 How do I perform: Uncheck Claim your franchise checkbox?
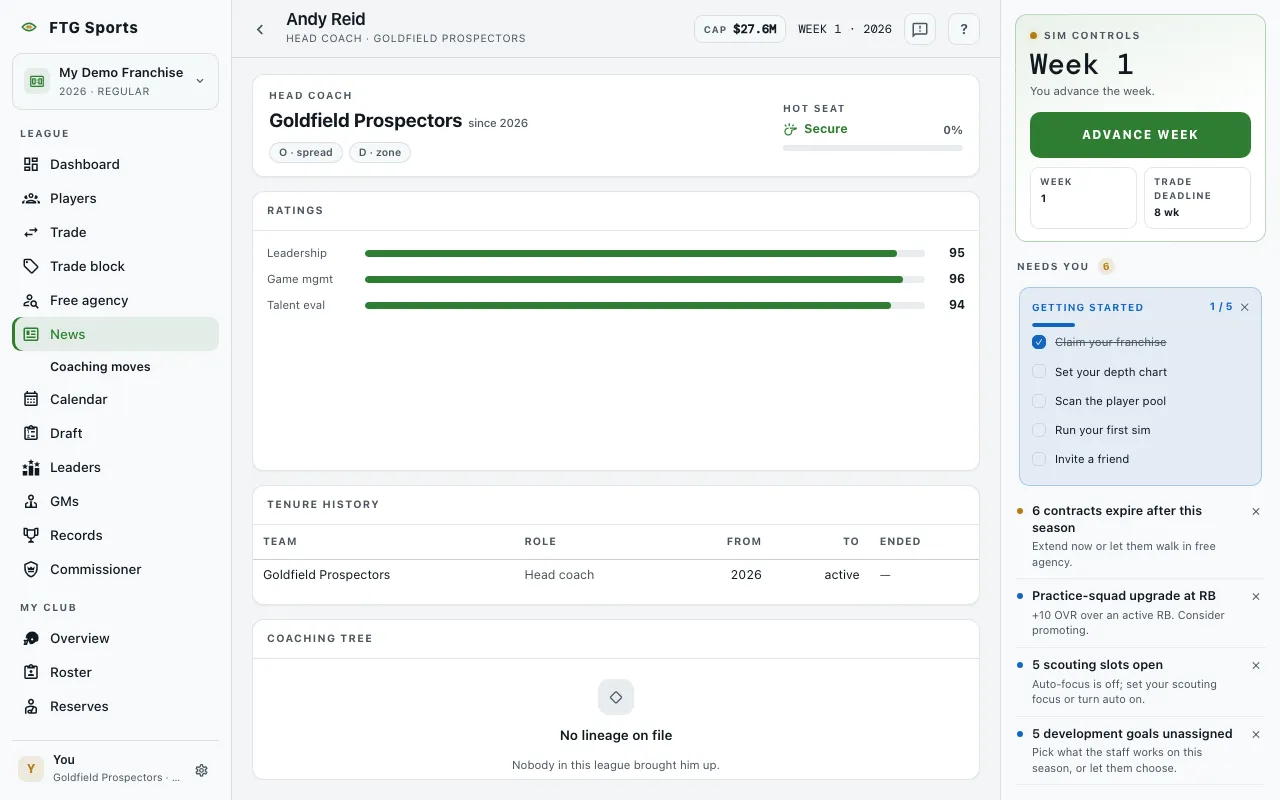click(x=1039, y=342)
